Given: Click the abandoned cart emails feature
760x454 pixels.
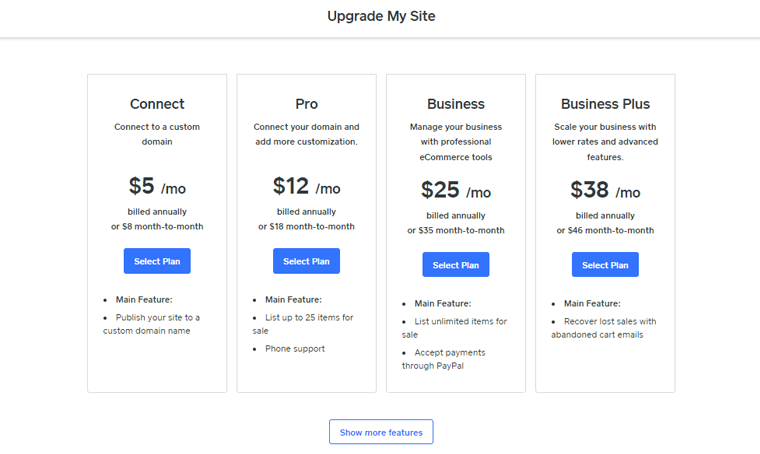Looking at the screenshot, I should pos(603,328).
